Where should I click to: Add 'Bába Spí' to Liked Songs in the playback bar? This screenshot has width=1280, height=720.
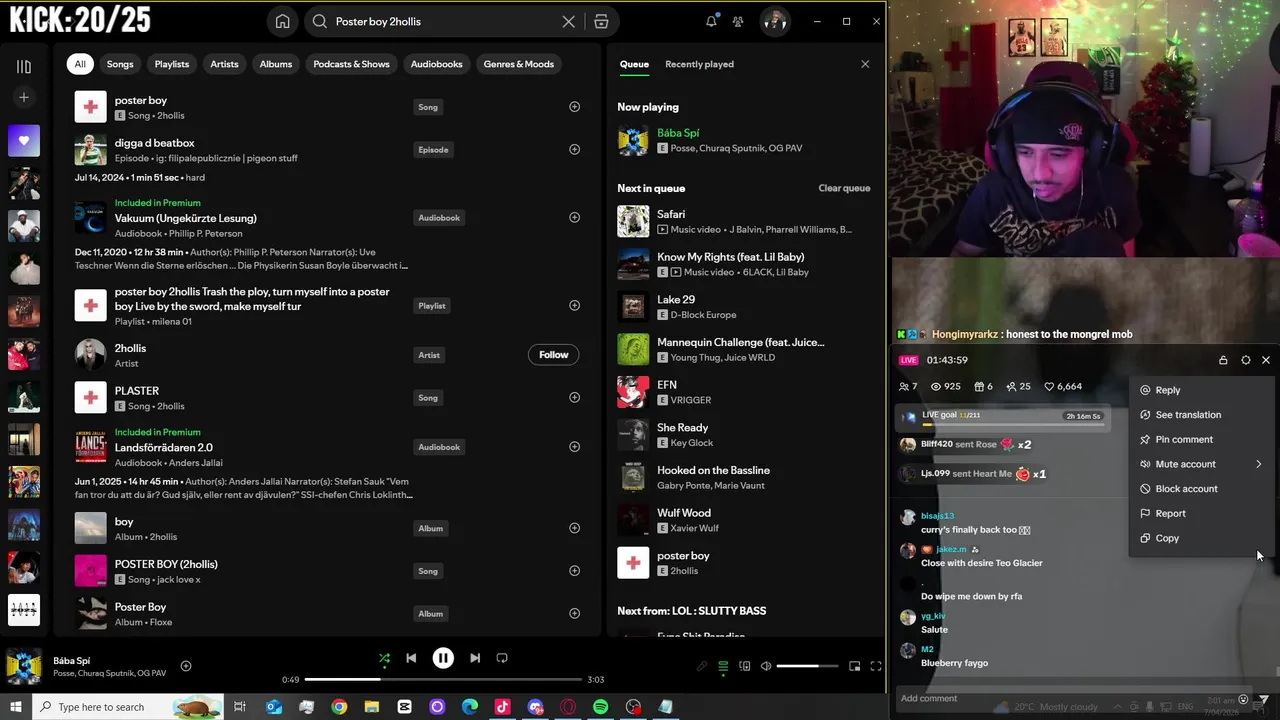tap(186, 666)
